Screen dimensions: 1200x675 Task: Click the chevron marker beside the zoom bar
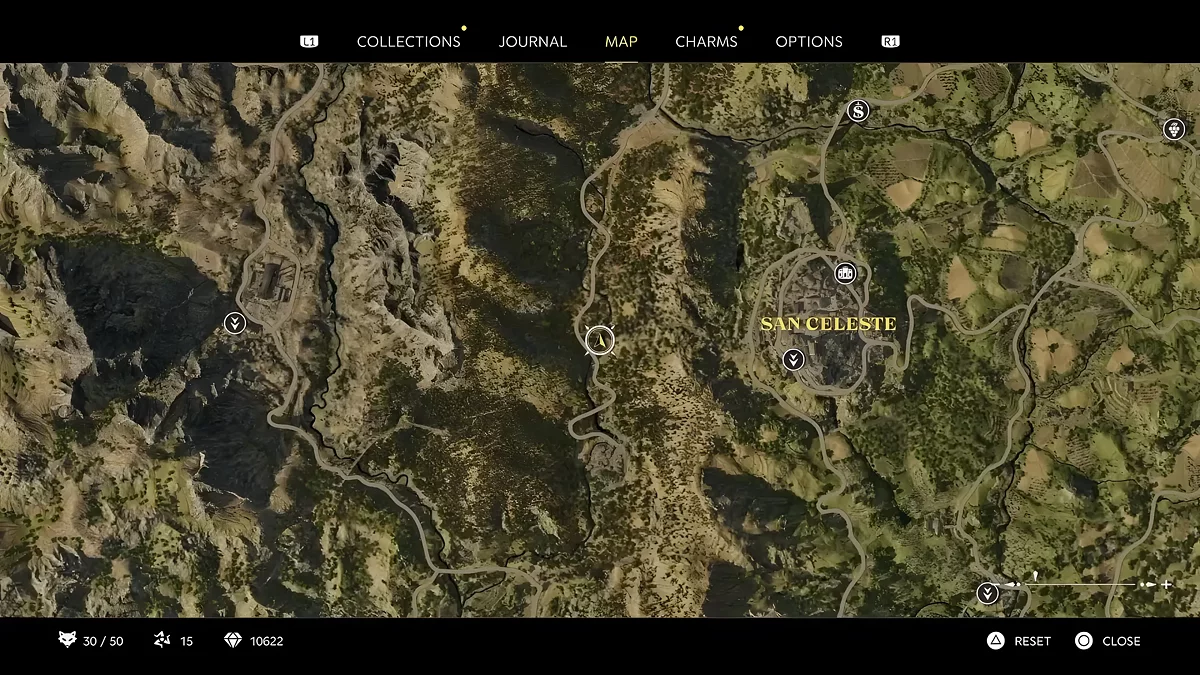[x=987, y=594]
